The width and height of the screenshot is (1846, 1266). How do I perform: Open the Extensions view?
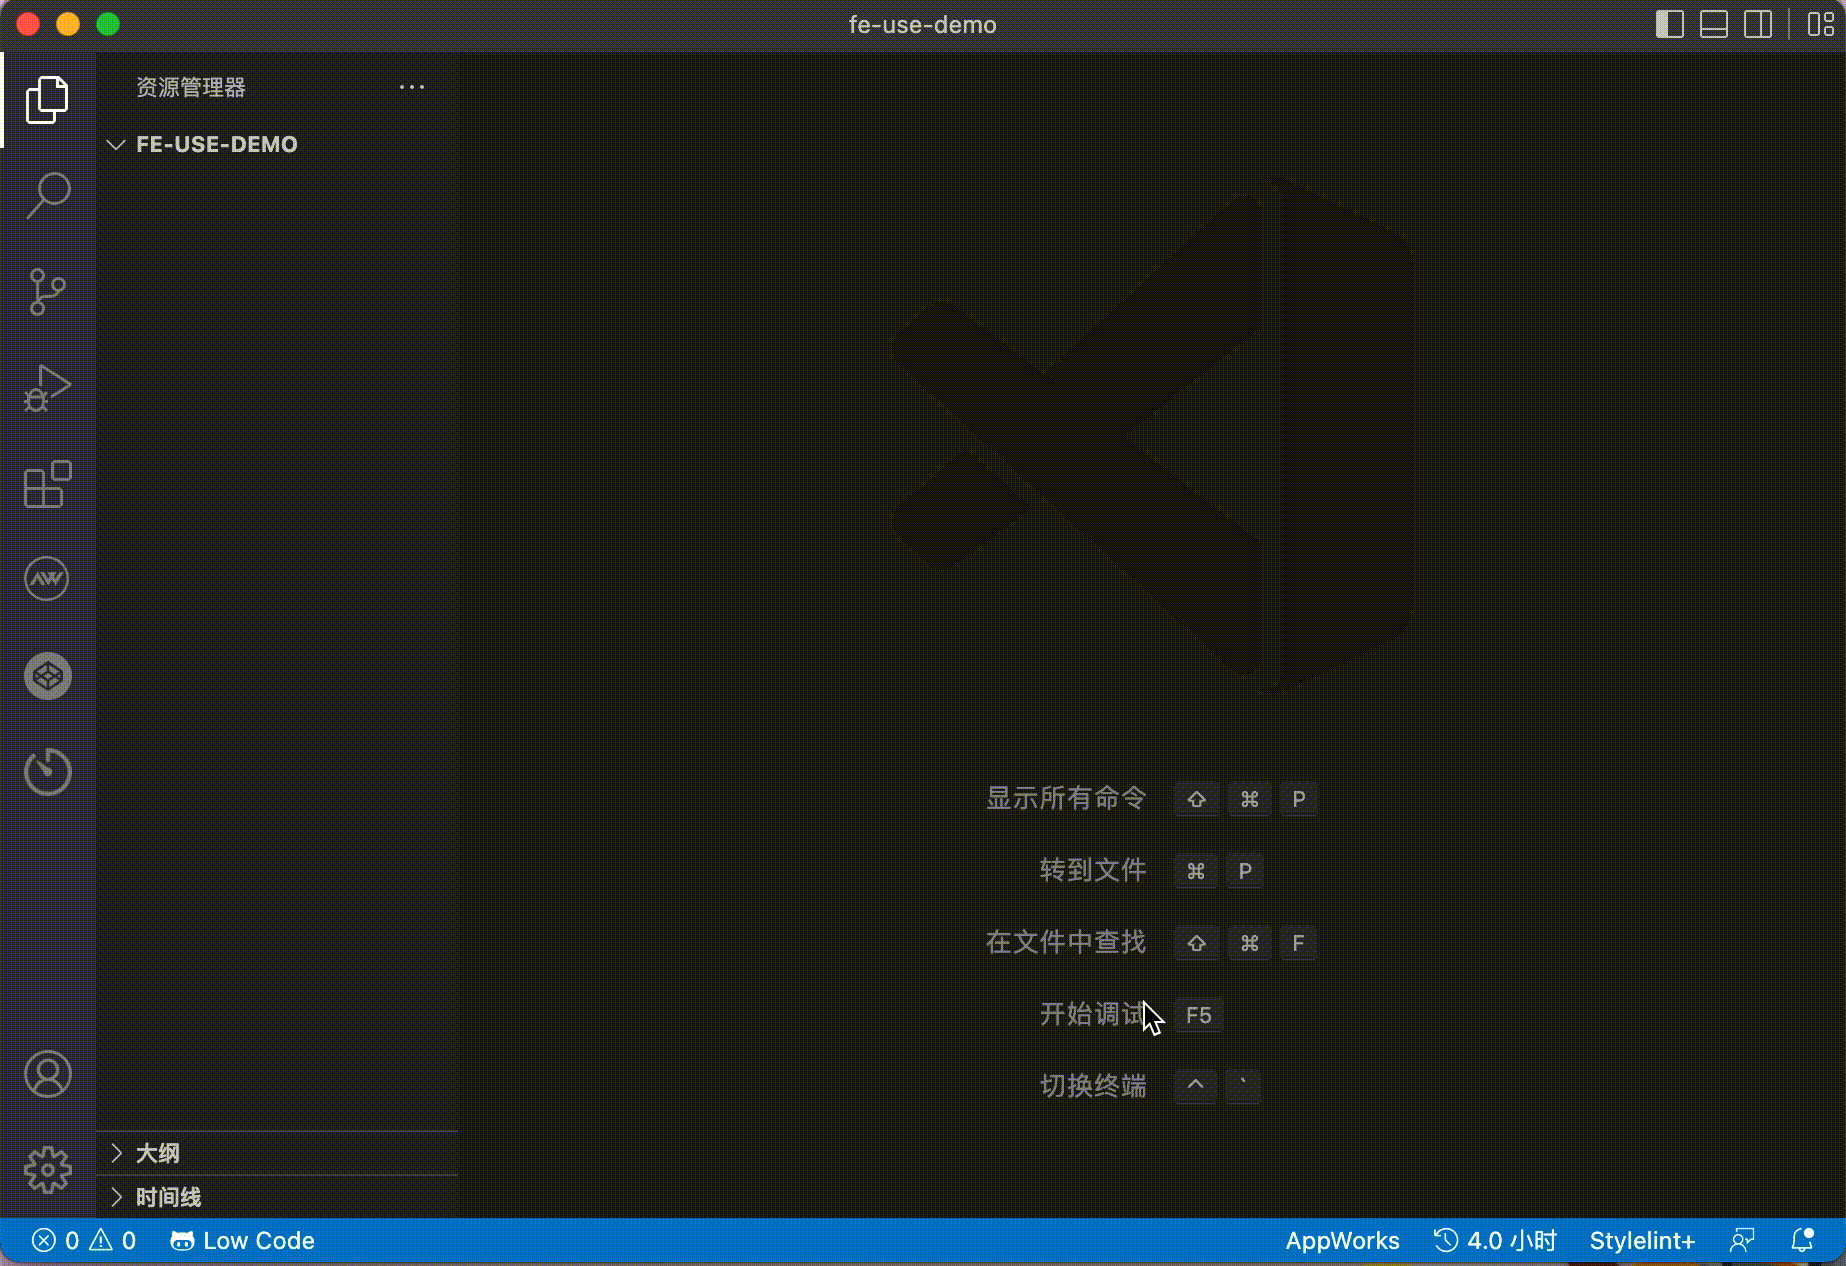point(47,484)
